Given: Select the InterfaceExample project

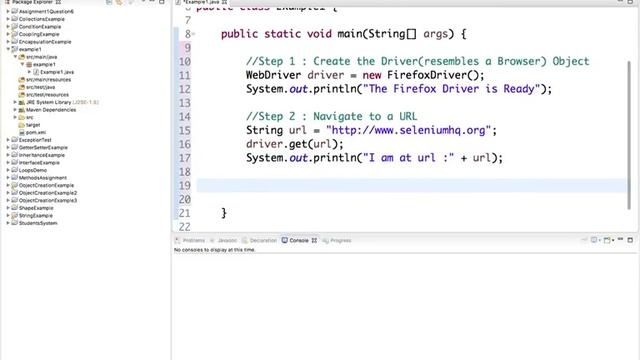Looking at the screenshot, I should pyautogui.click(x=39, y=162).
